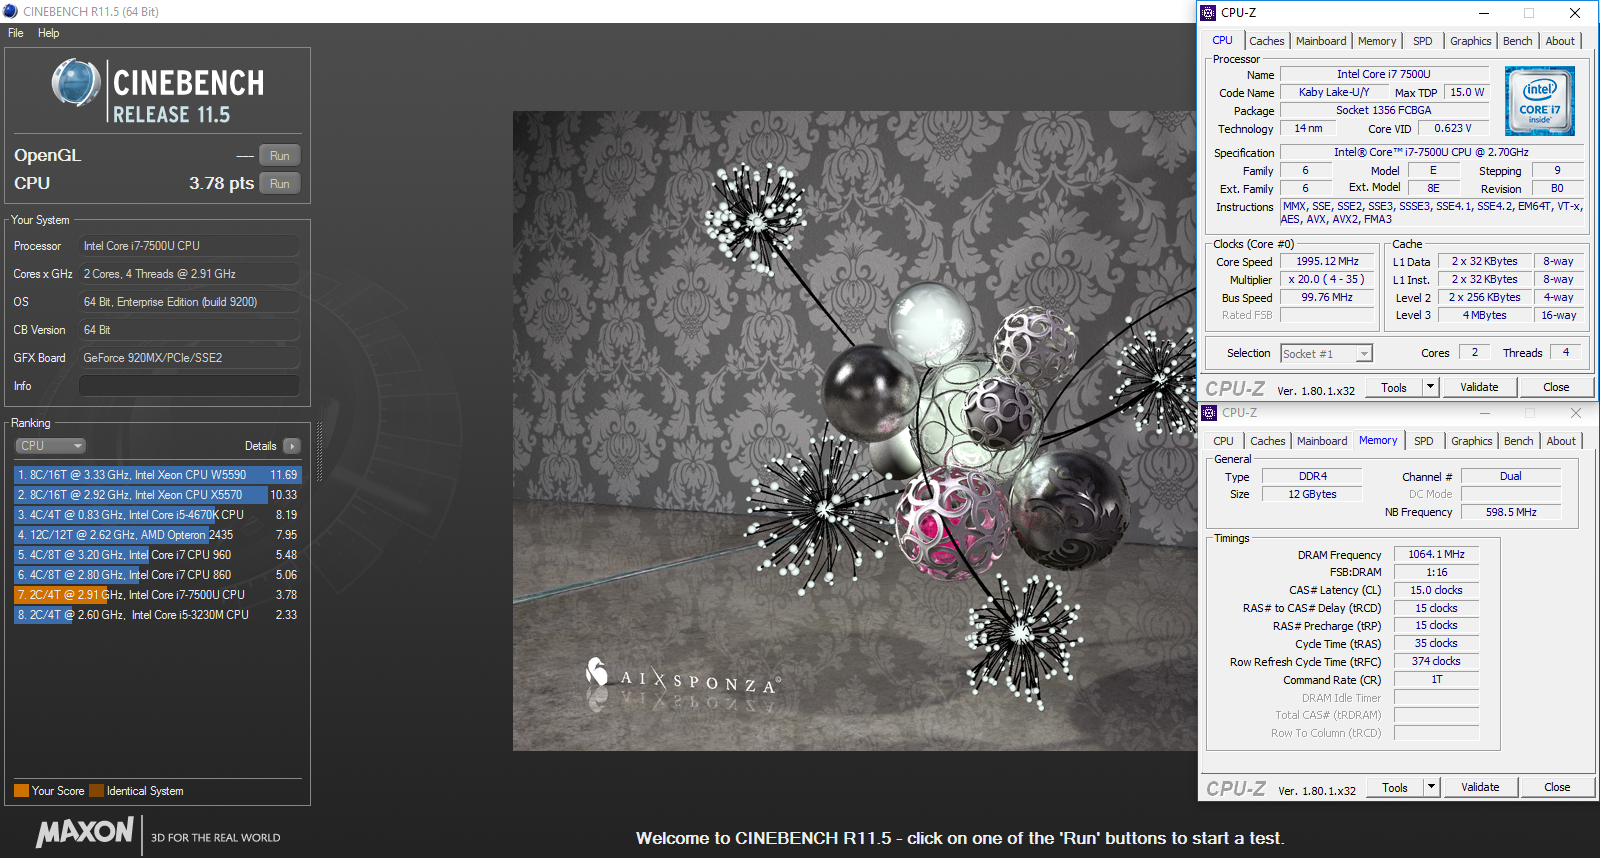Select ranking row Core i7 CPU 860

(157, 575)
